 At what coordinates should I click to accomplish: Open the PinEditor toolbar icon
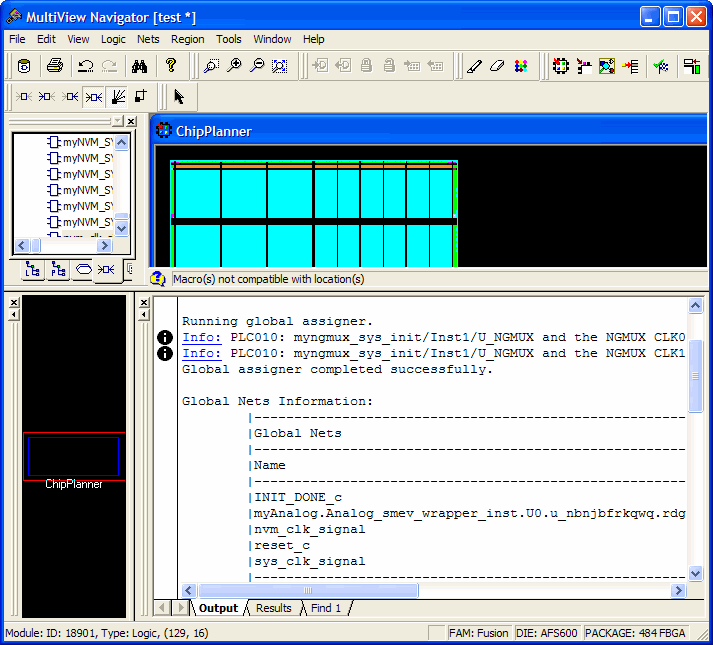click(584, 66)
